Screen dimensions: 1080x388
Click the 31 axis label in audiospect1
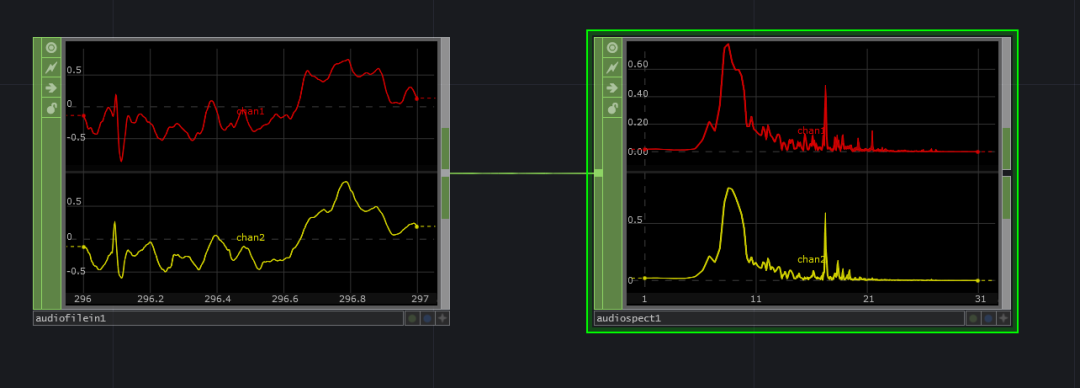click(x=980, y=300)
